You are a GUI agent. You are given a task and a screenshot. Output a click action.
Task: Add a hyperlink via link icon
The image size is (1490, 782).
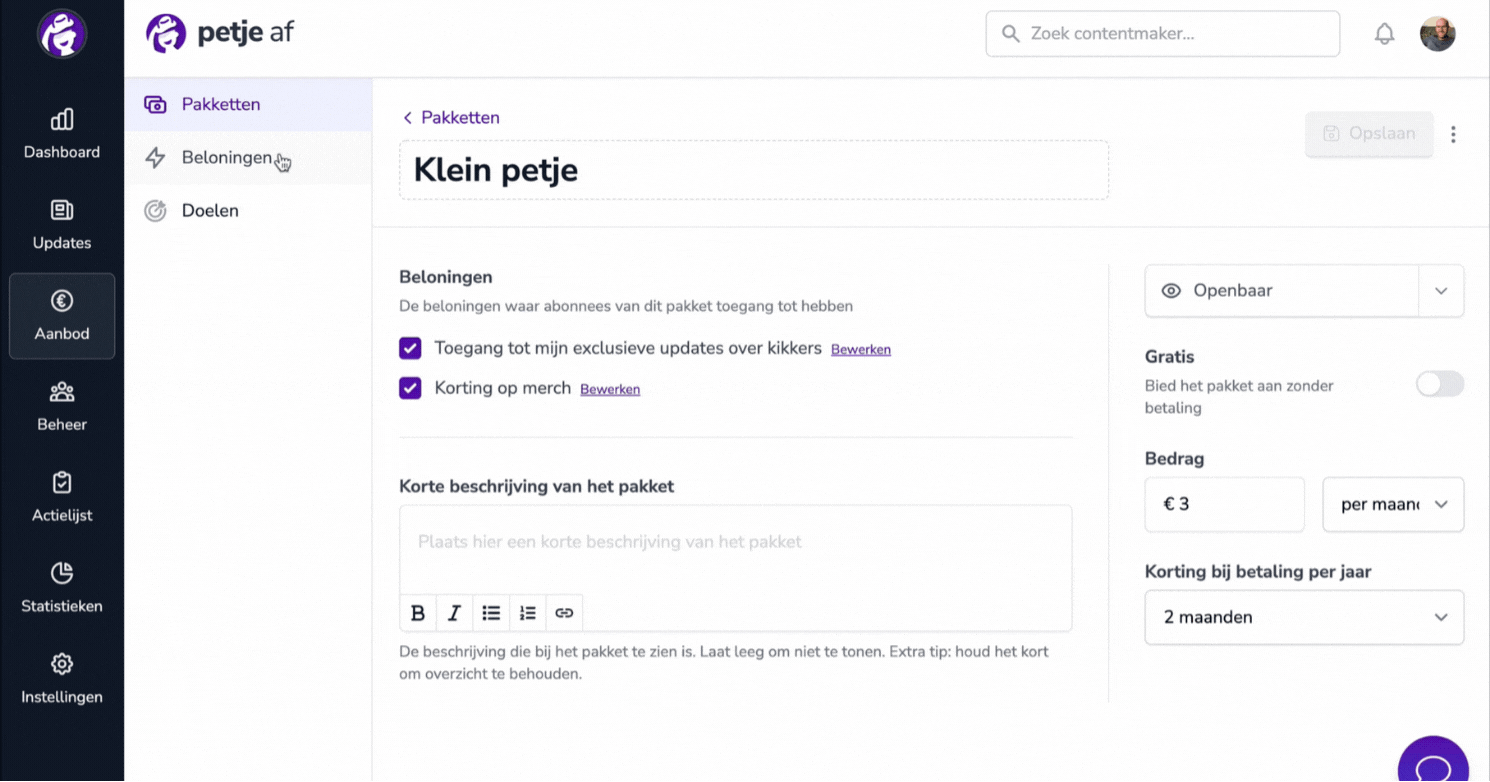[x=564, y=613]
